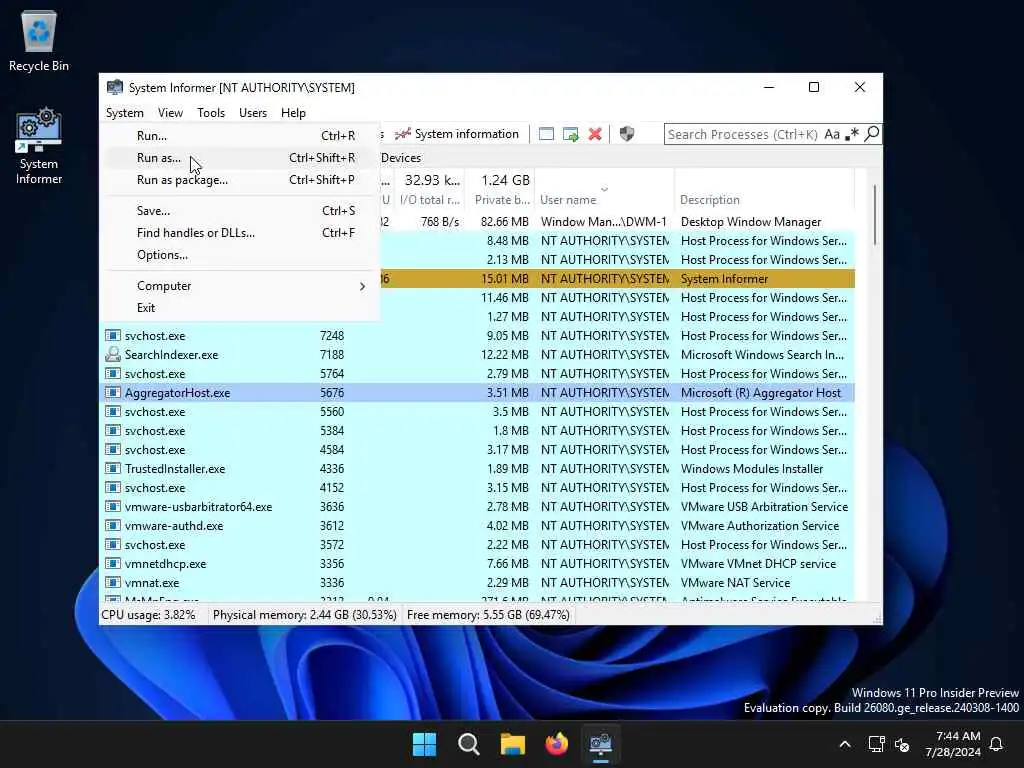Select the vmnat.exe process
The height and width of the screenshot is (768, 1024).
point(152,583)
